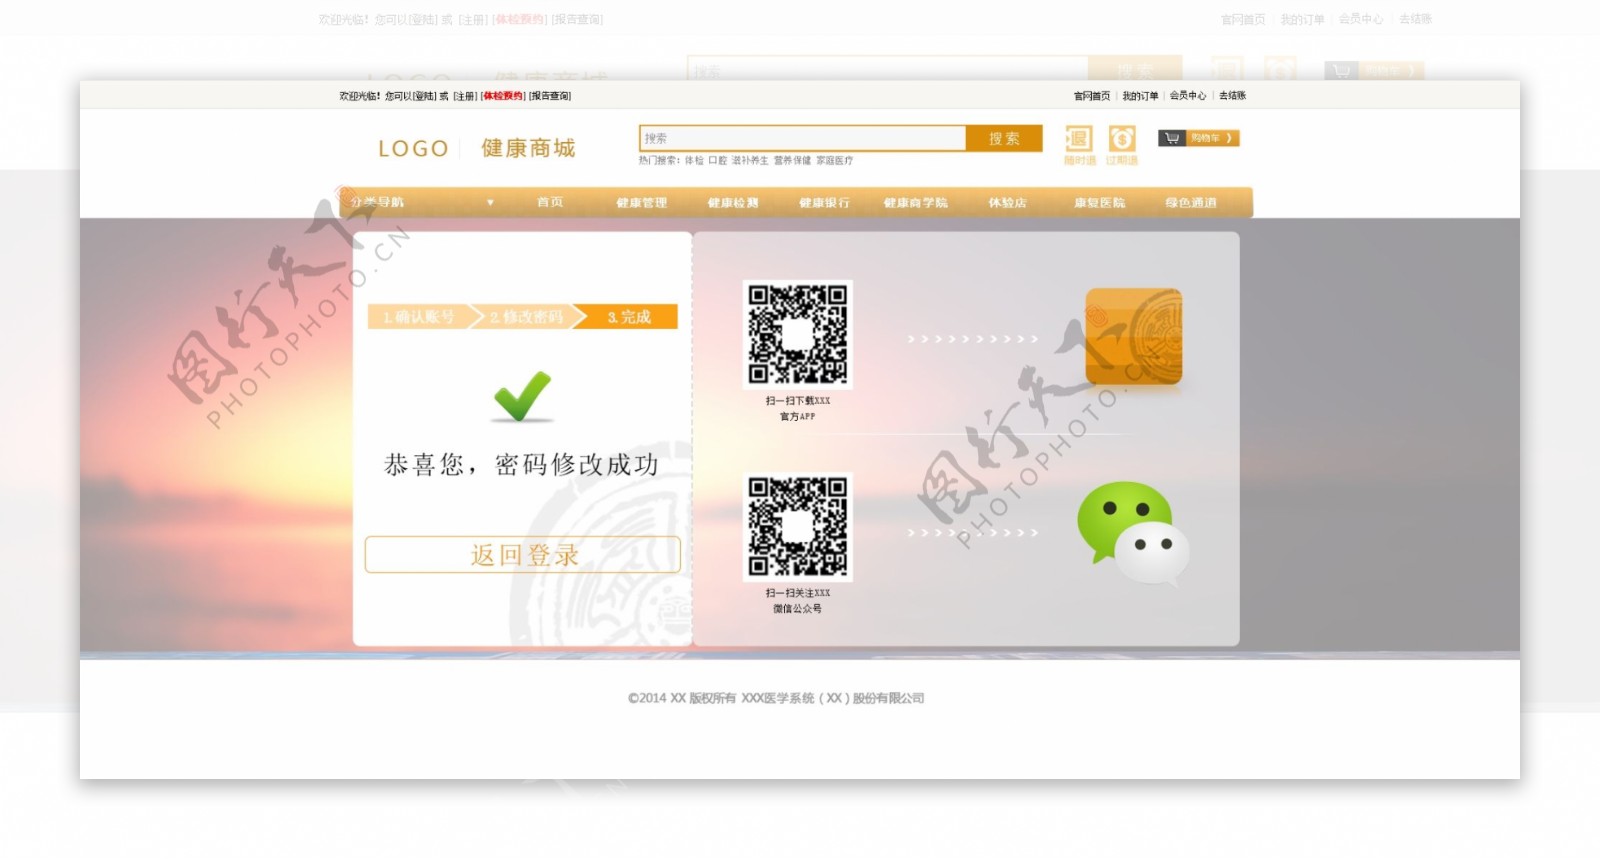Viewport: 1600px width, 859px height.
Task: Click into the 搜索 search input field
Action: point(802,138)
